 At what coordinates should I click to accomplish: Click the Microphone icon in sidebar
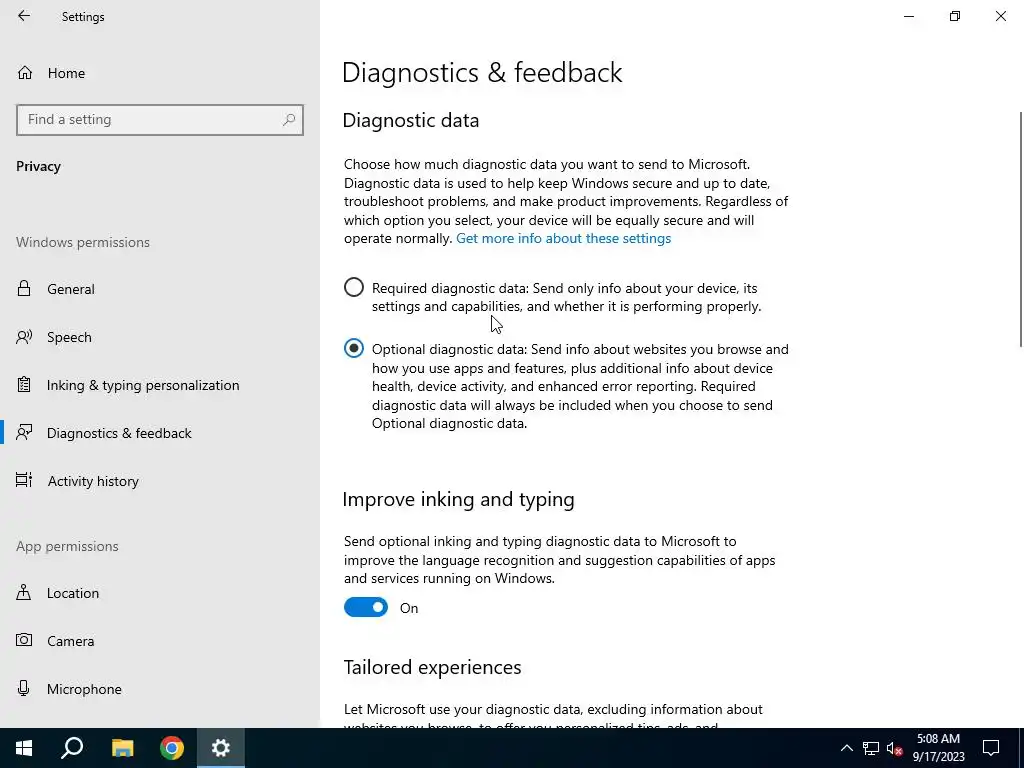tap(24, 688)
